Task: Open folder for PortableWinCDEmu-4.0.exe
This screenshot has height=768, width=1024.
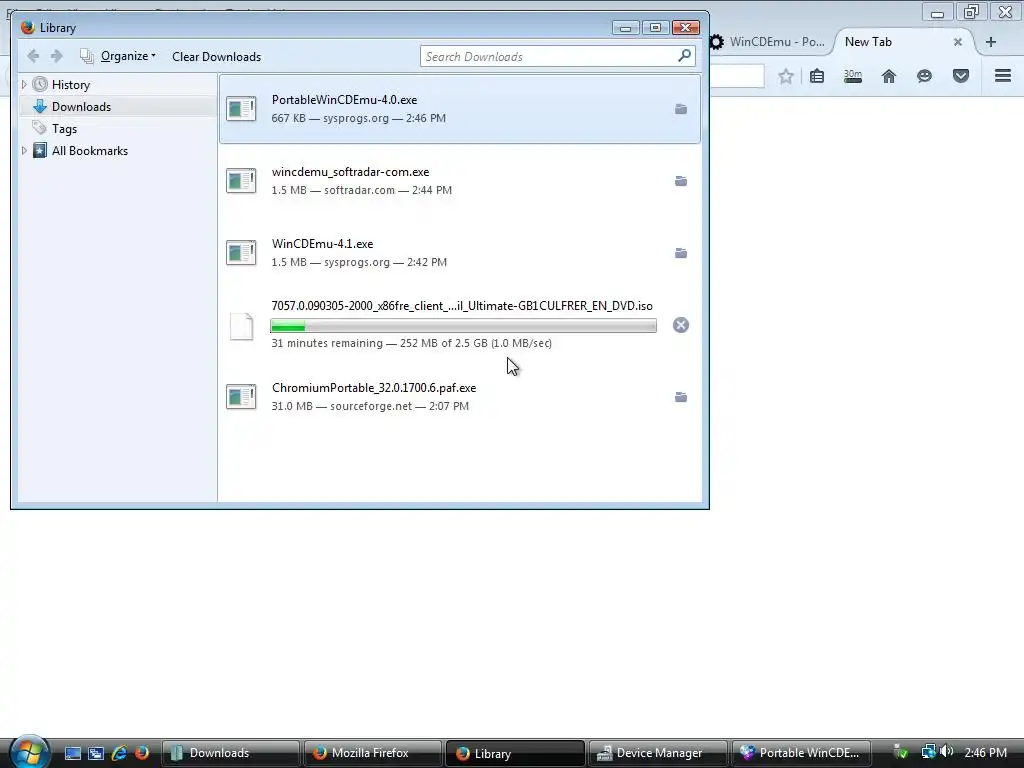Action: pos(680,109)
